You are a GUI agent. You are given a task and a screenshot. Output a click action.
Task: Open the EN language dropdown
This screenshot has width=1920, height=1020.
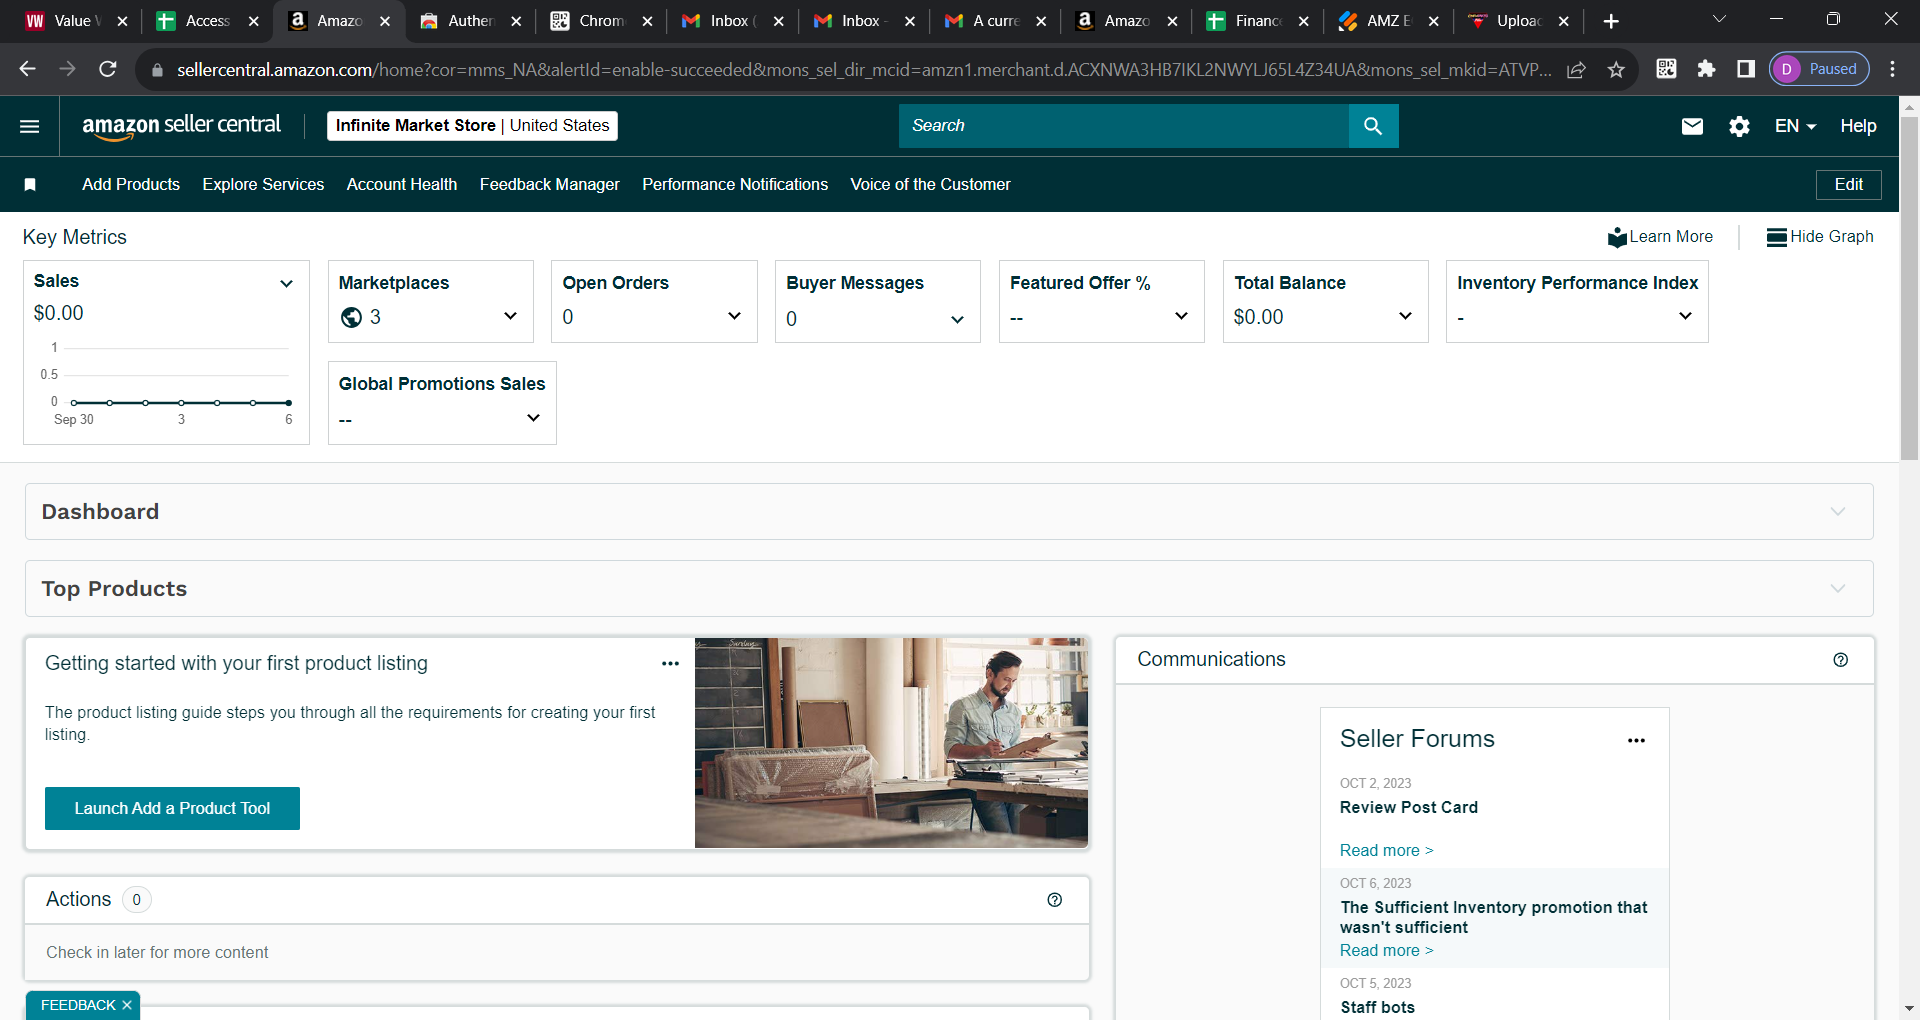1795,126
